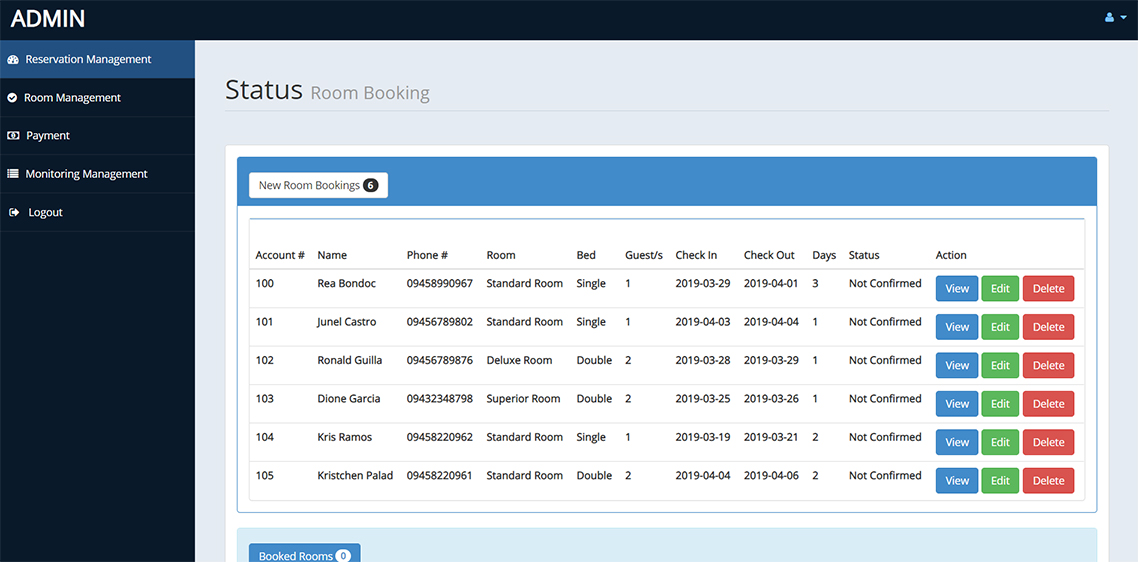This screenshot has height=562, width=1138.
Task: Click the Check Out column header
Action: [769, 256]
